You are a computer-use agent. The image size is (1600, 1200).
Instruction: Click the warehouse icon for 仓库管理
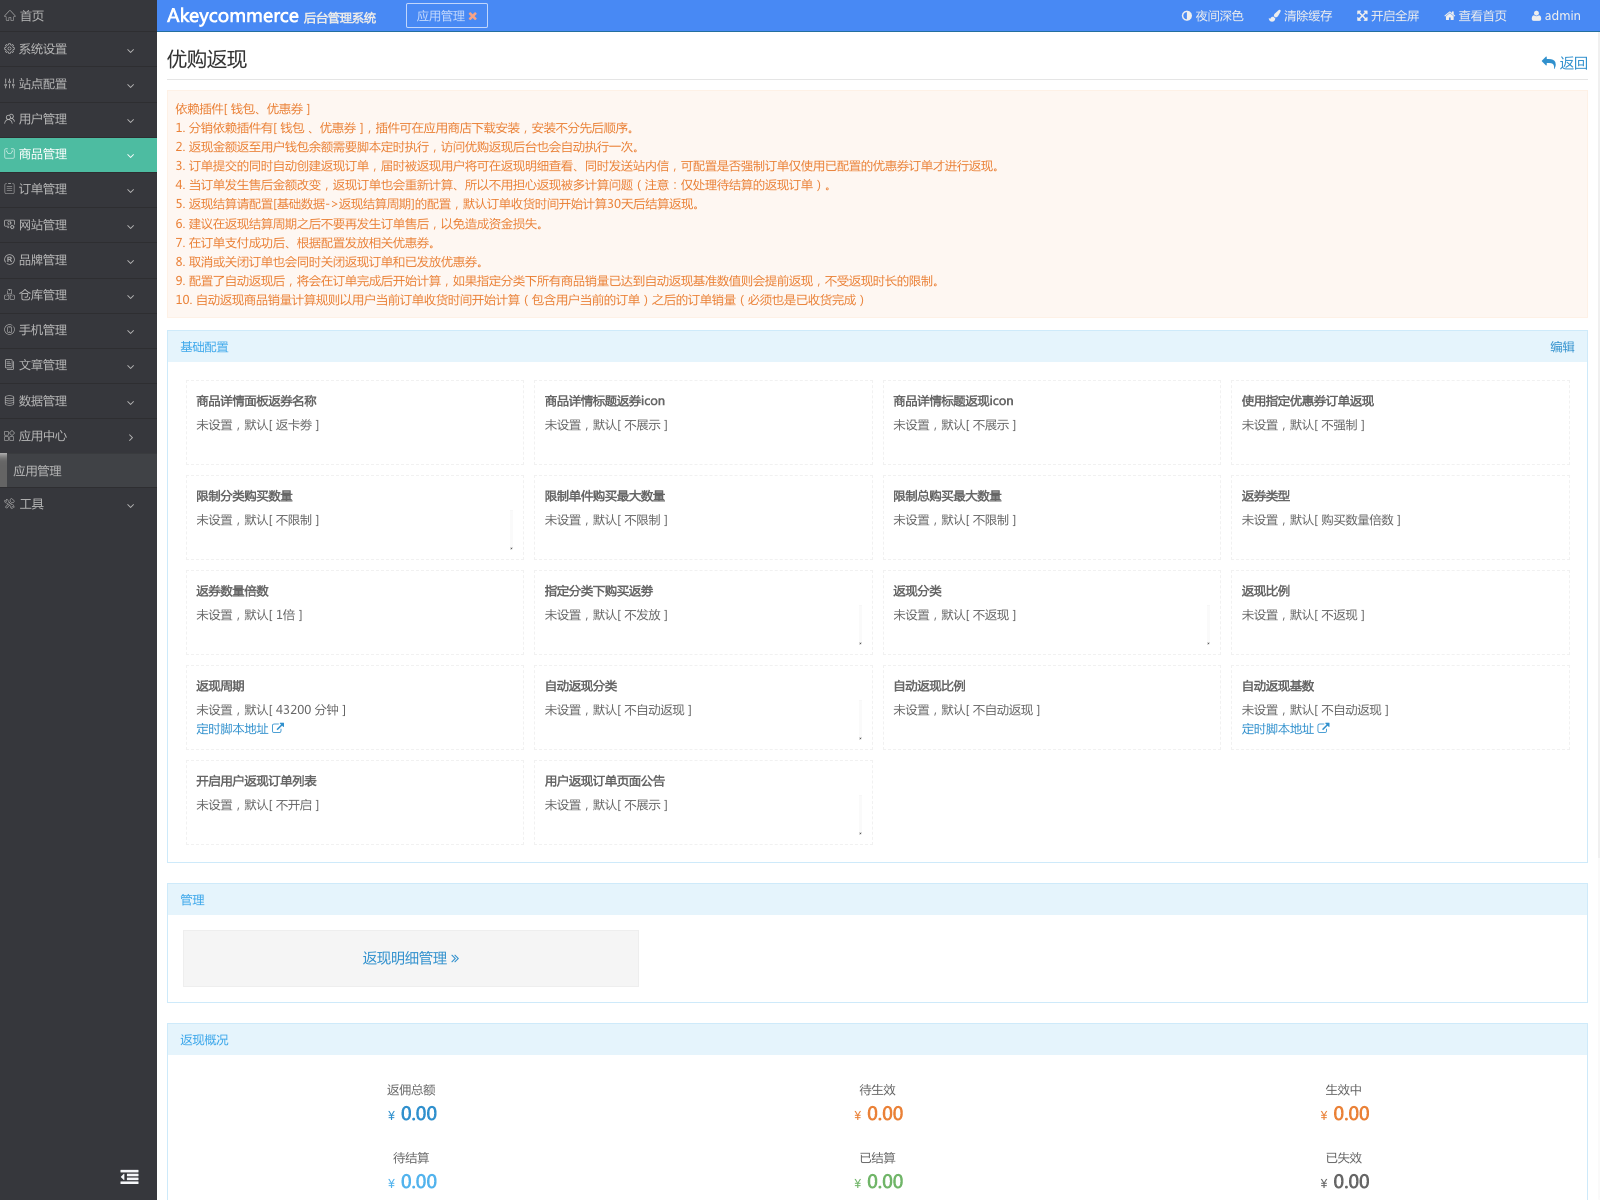(x=10, y=295)
